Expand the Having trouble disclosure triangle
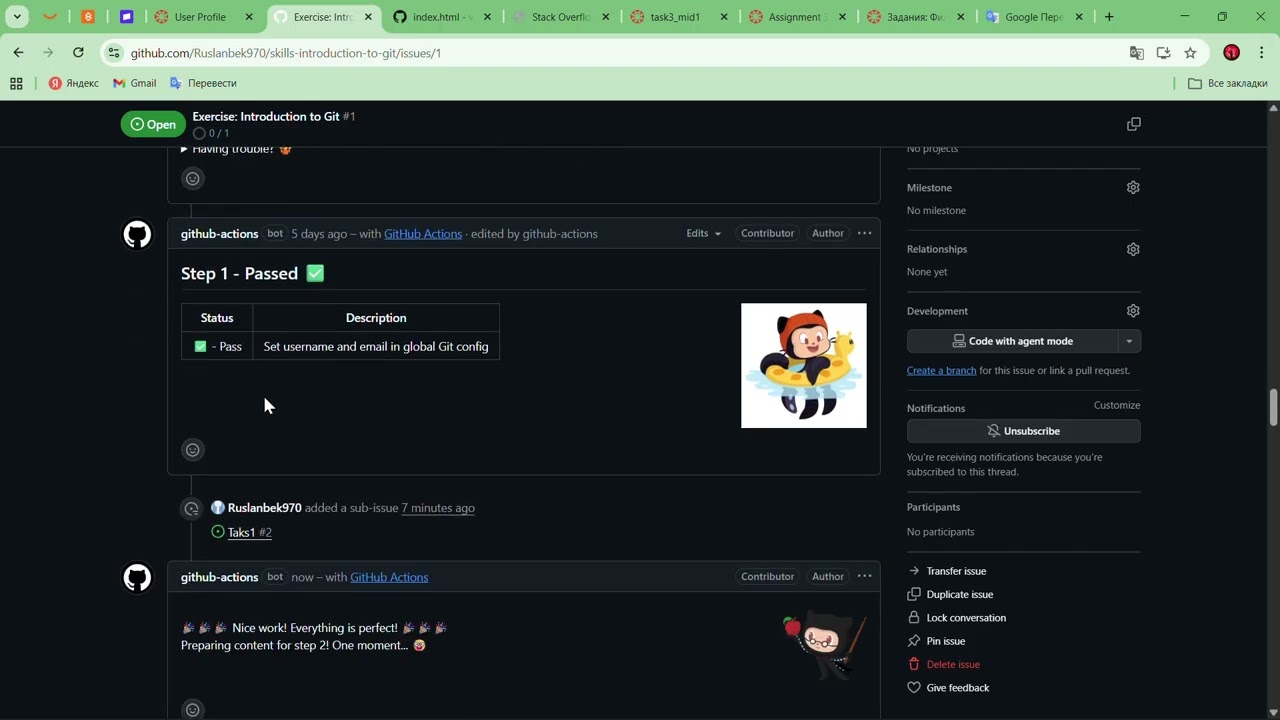Screen dimensions: 1280x720 (x=184, y=149)
